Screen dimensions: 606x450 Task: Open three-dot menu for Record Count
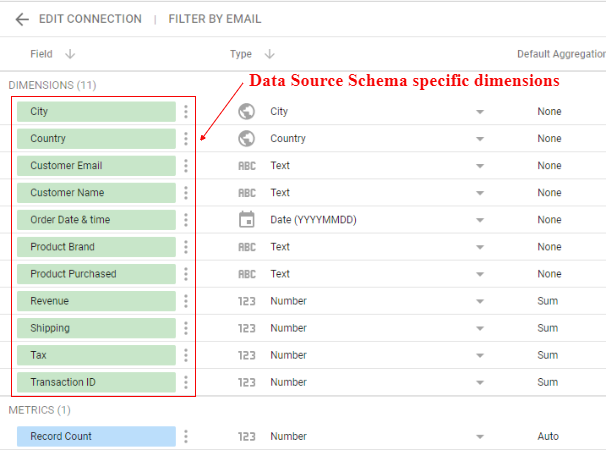186,436
